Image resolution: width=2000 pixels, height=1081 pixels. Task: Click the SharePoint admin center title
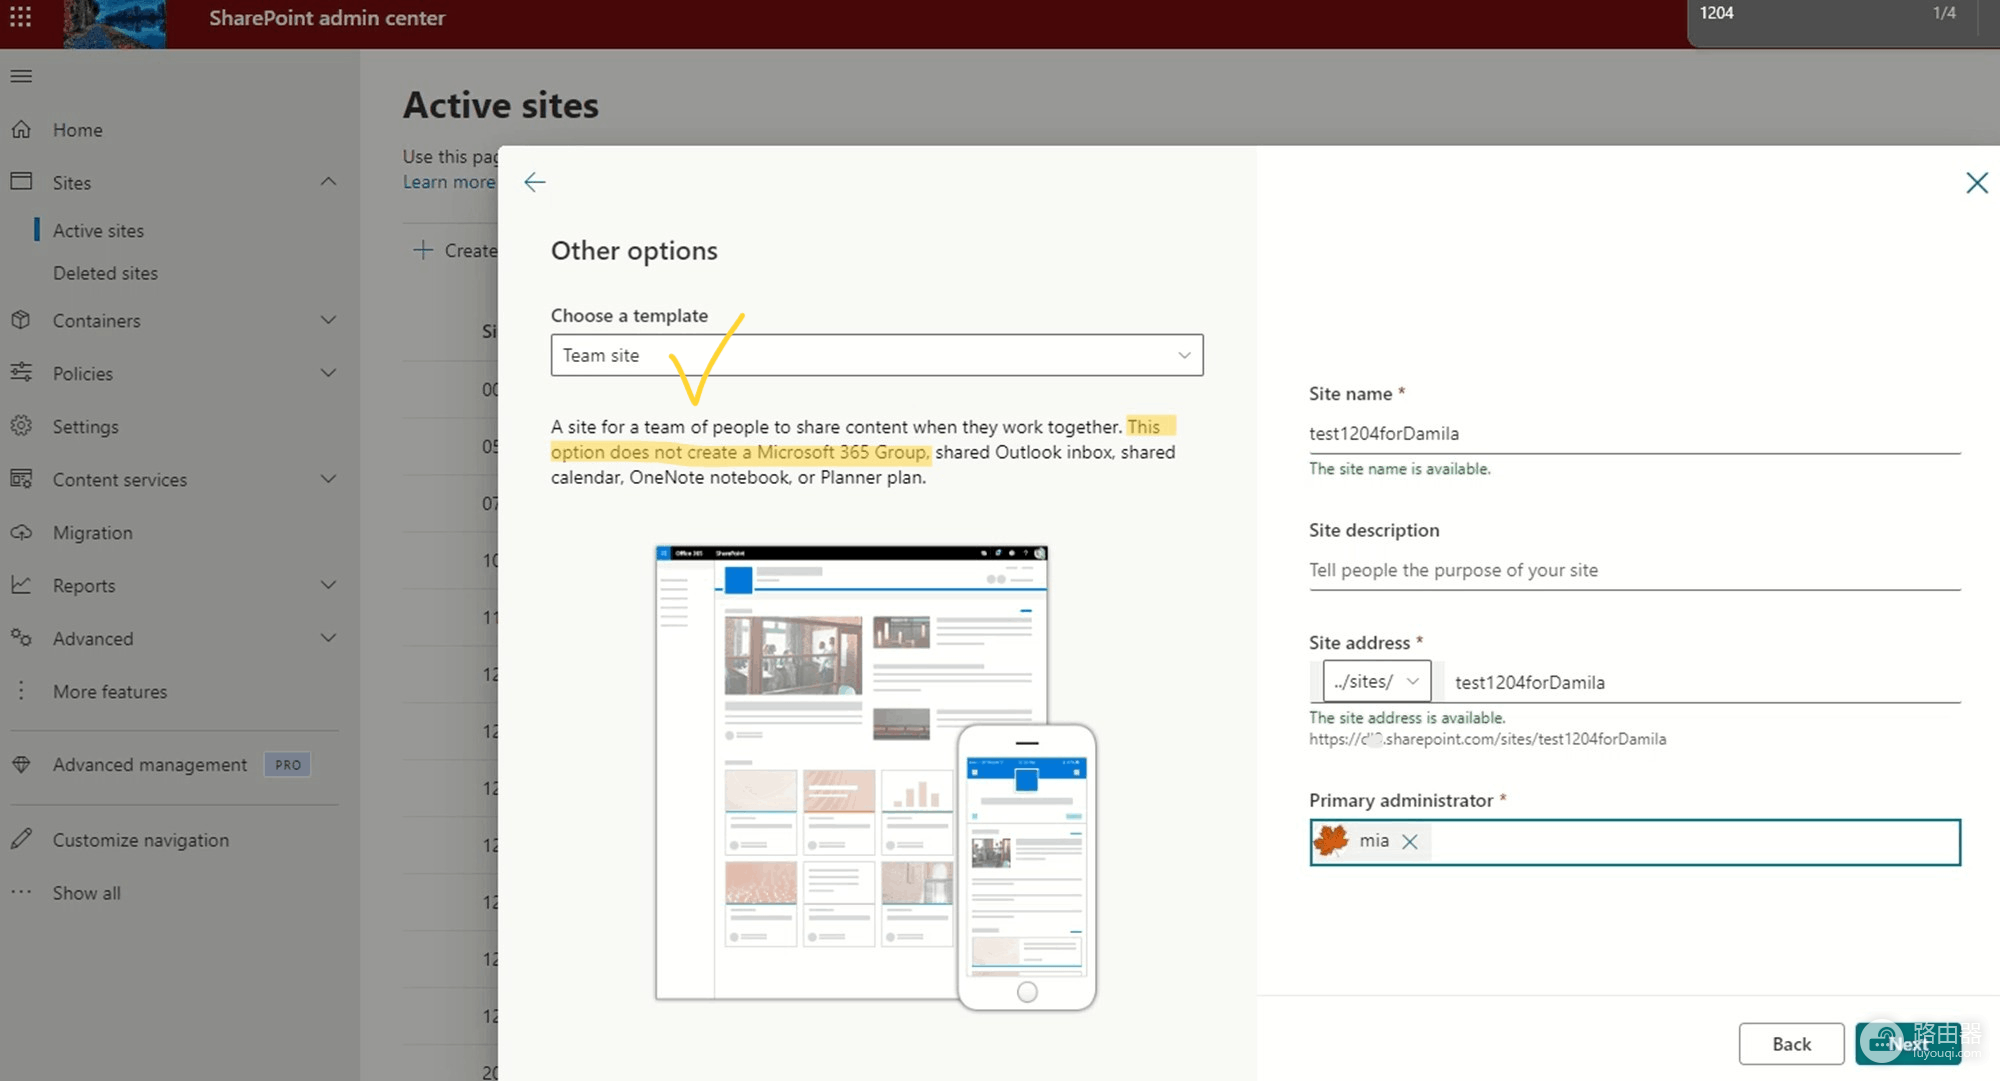click(x=327, y=18)
